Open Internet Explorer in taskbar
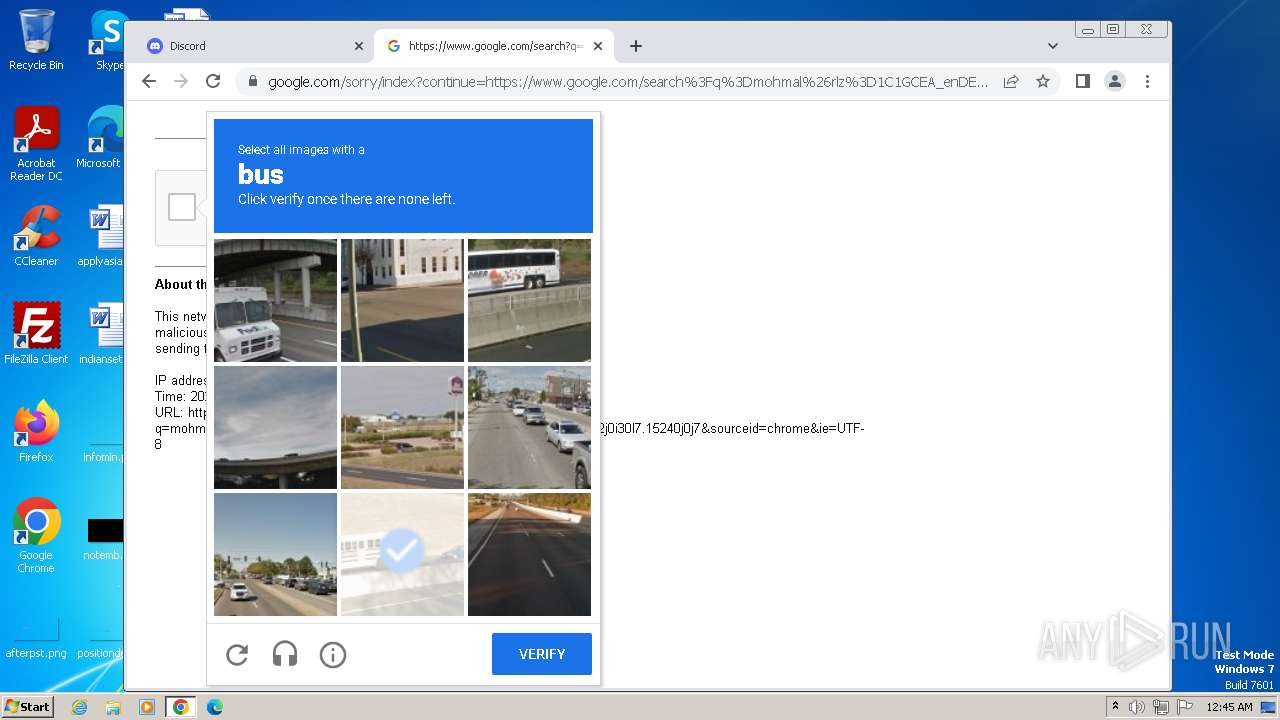 (79, 707)
